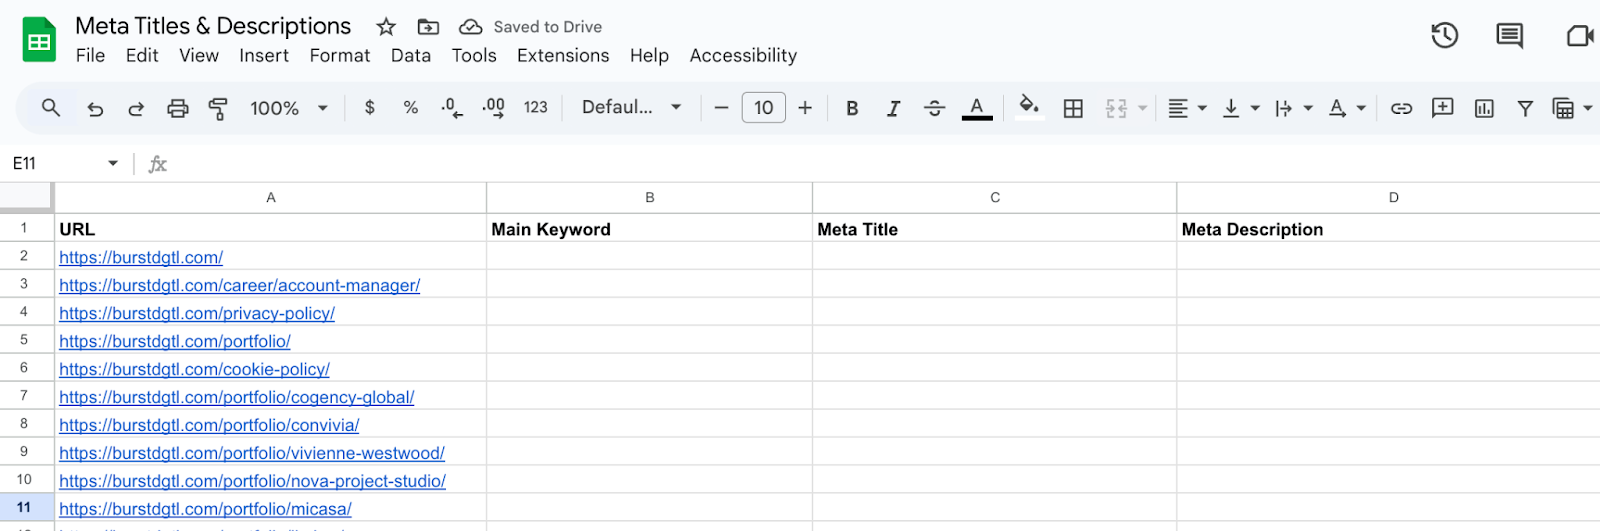The height and width of the screenshot is (531, 1600).
Task: Open the font family dropdown
Action: point(632,107)
